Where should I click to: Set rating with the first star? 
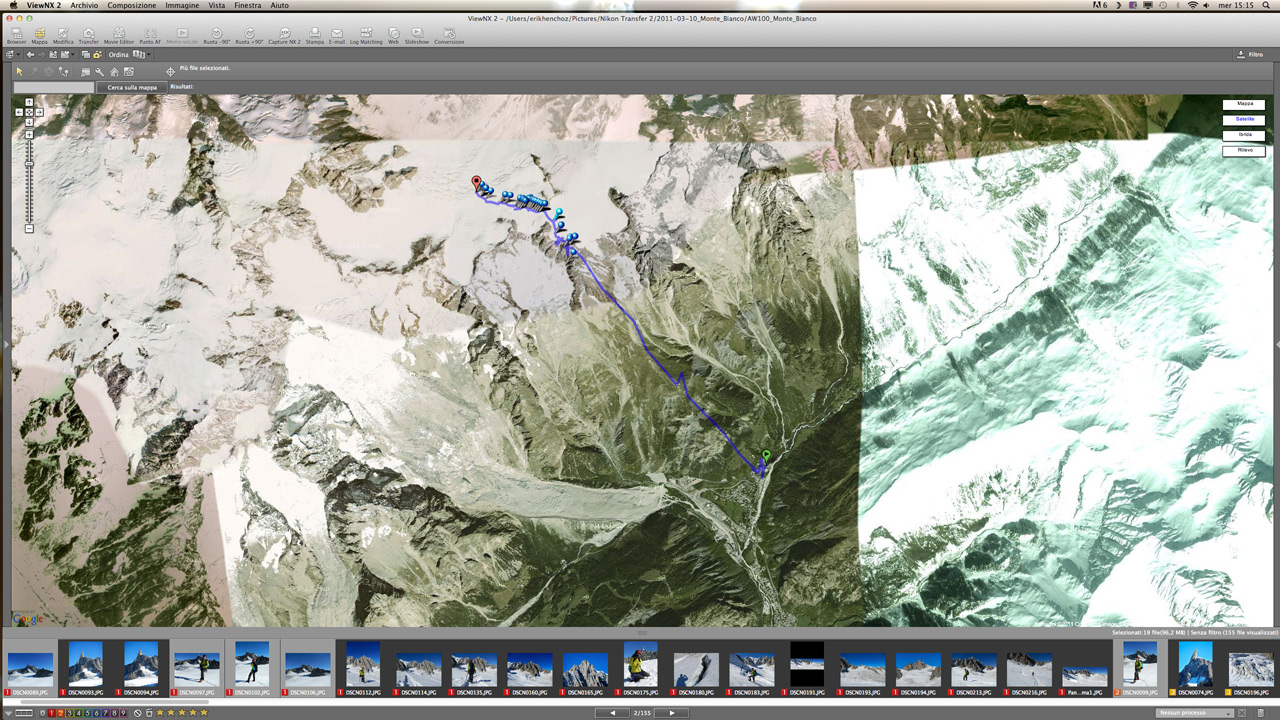coord(159,712)
